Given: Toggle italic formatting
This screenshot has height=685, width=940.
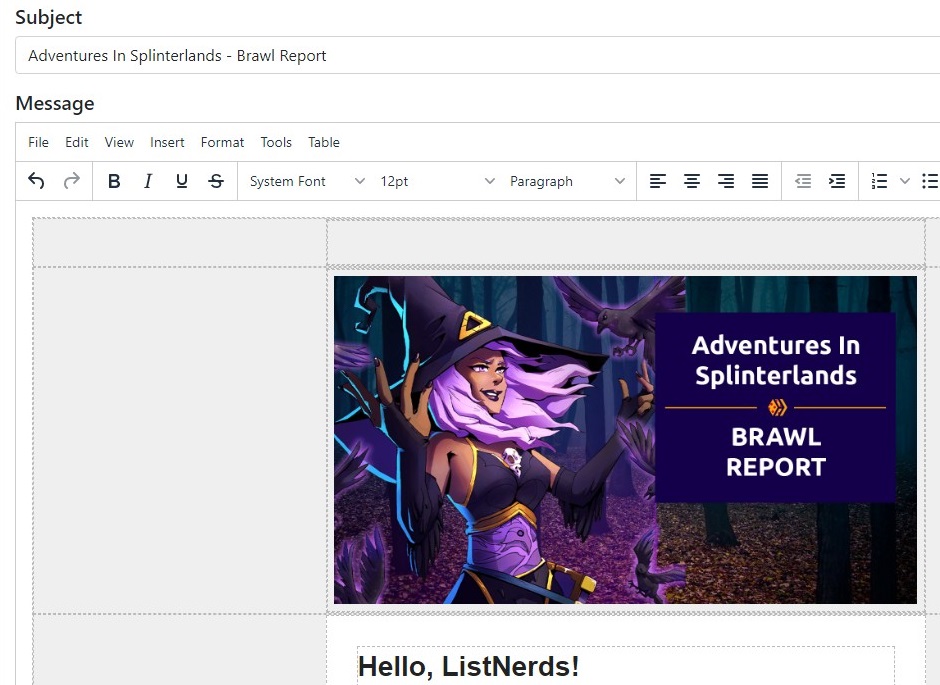Looking at the screenshot, I should click(x=148, y=181).
